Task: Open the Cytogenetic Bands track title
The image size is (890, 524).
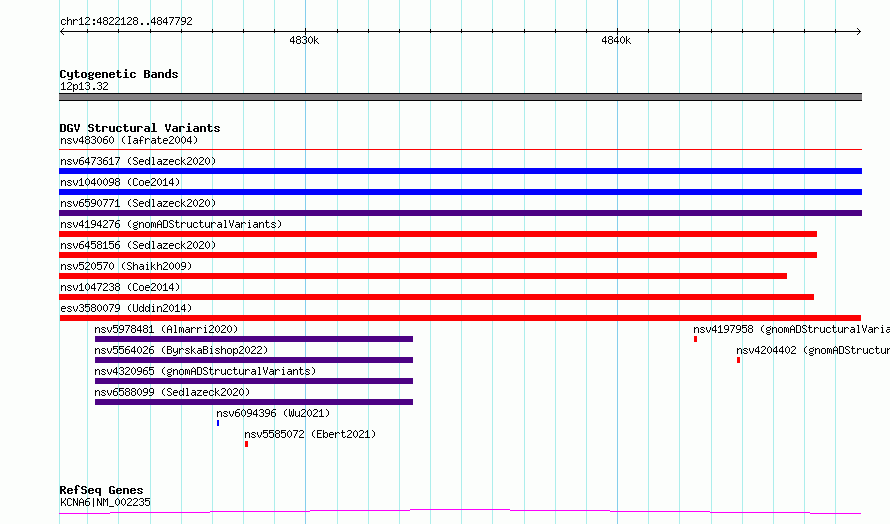Action: tap(119, 74)
